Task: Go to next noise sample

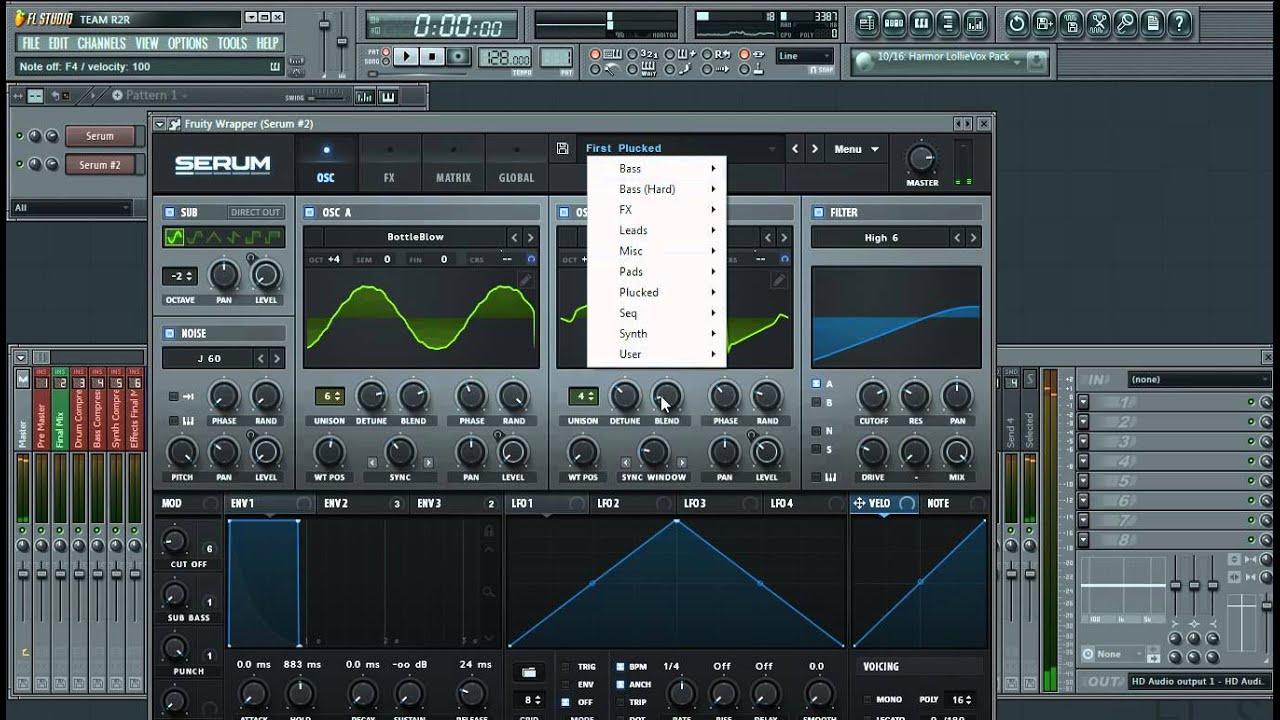Action: point(277,358)
